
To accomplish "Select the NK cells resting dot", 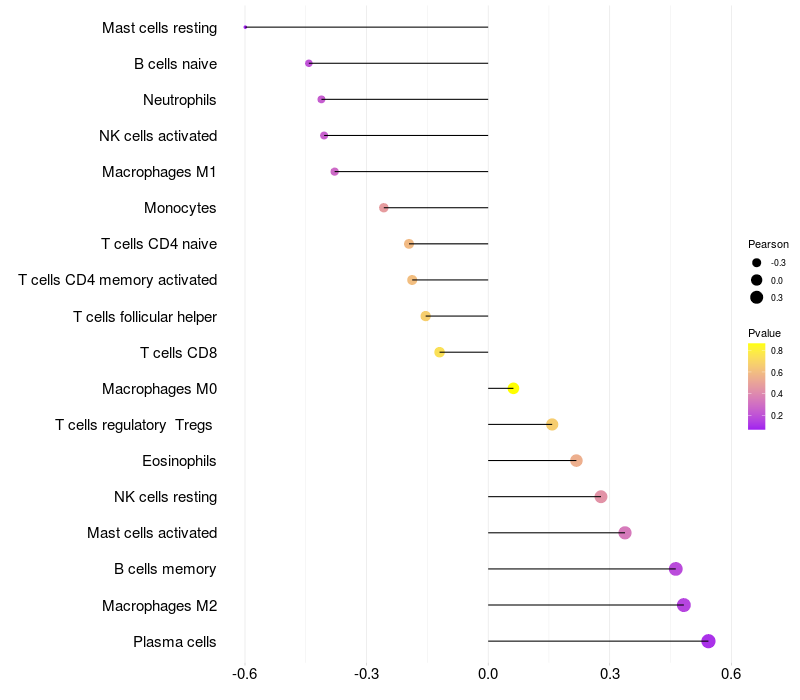I will (601, 496).
